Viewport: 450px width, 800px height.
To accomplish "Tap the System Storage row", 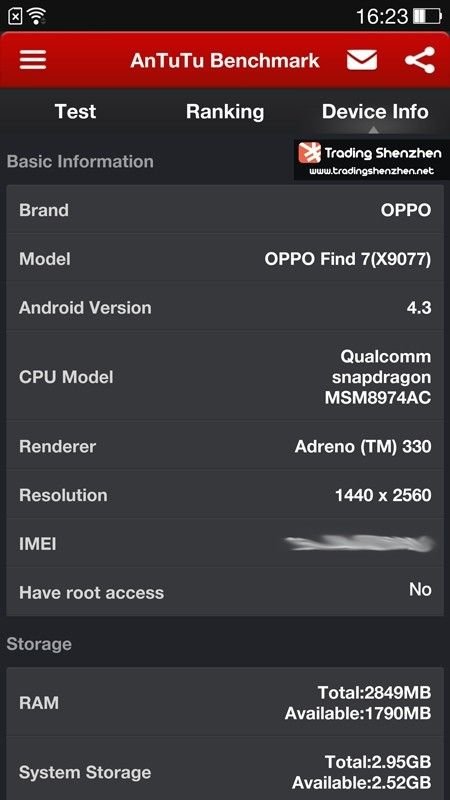I will point(225,771).
